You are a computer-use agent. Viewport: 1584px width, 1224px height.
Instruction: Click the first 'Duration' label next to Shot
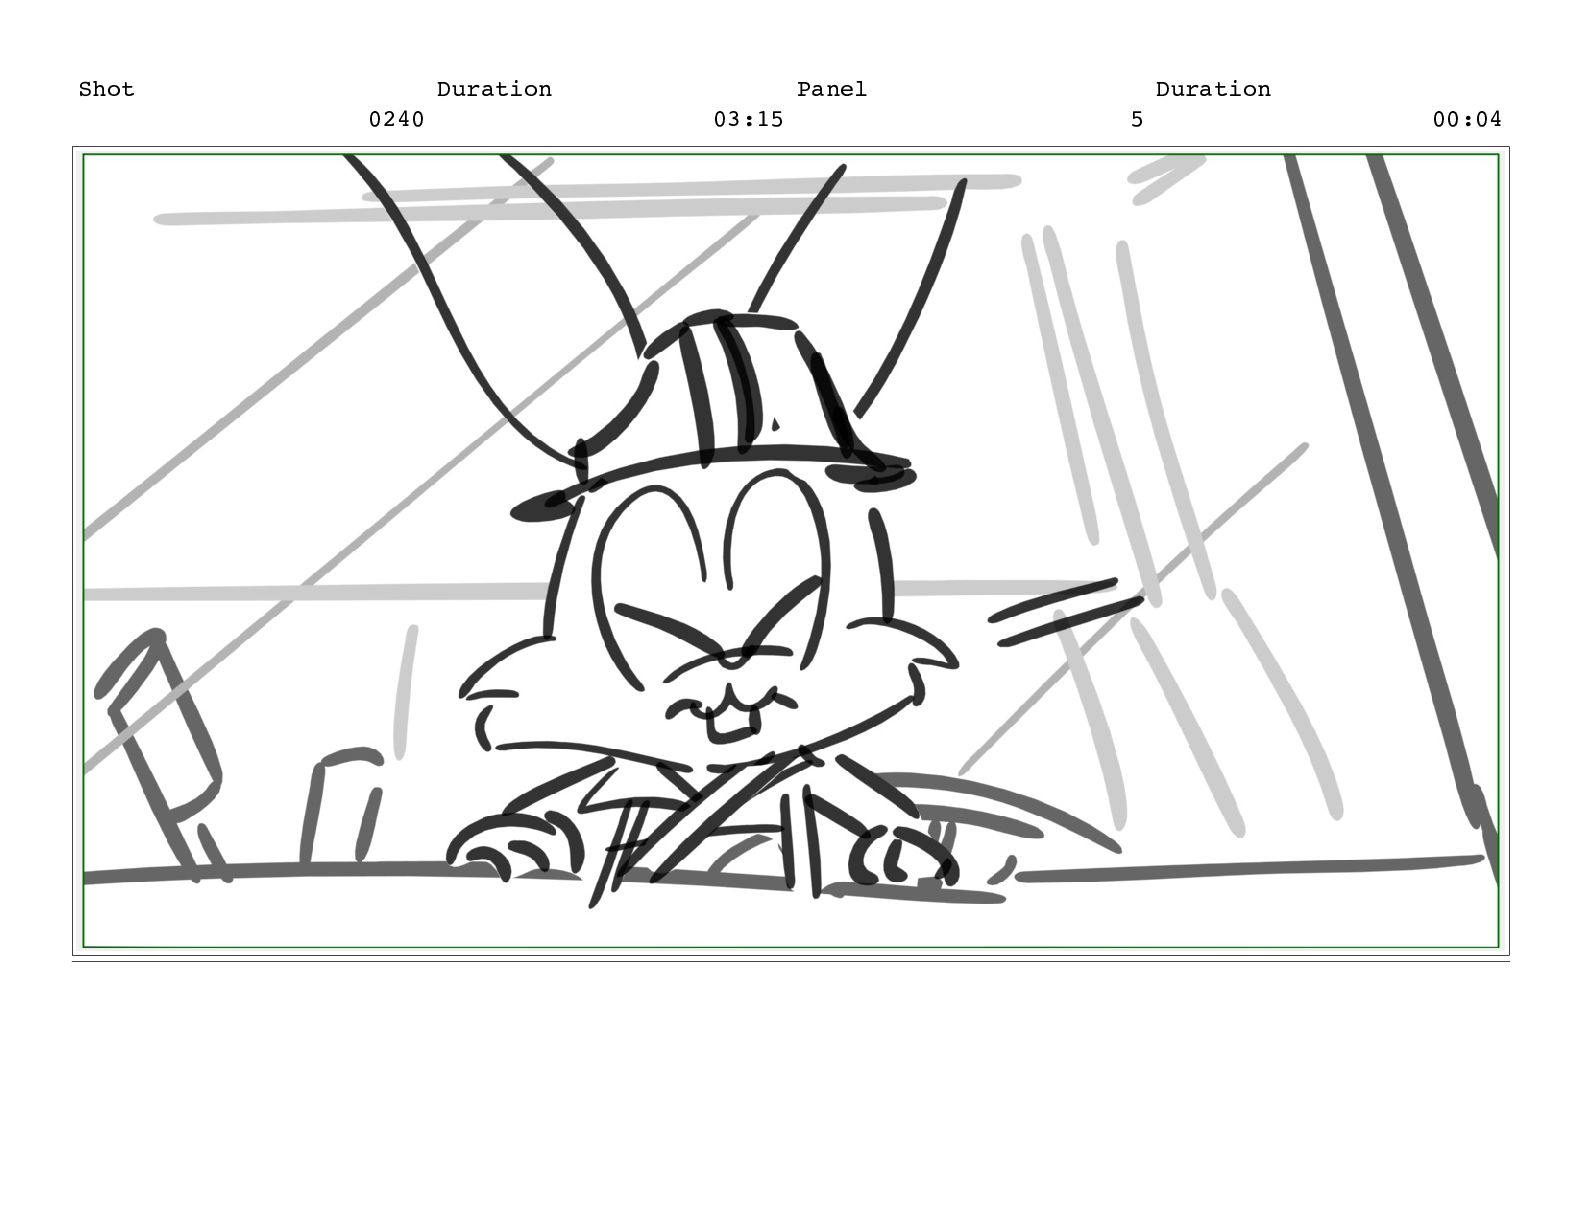494,89
